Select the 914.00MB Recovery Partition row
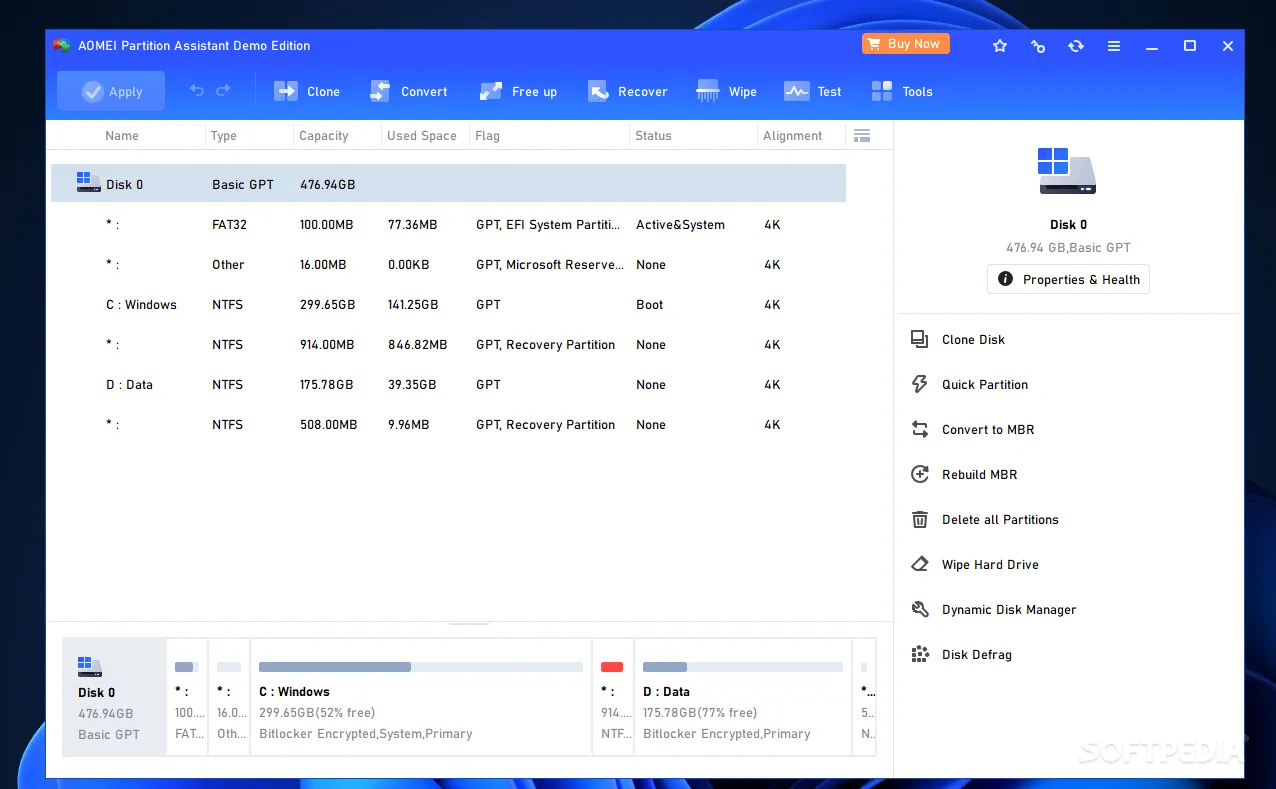 [448, 345]
